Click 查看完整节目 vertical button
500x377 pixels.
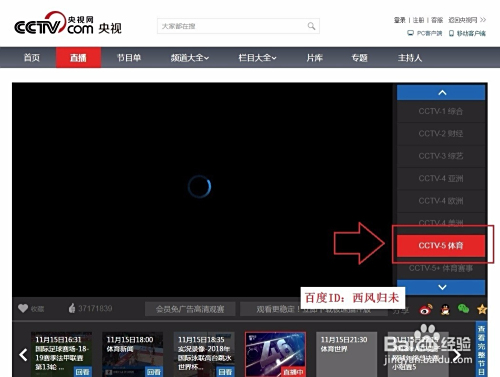(481, 349)
